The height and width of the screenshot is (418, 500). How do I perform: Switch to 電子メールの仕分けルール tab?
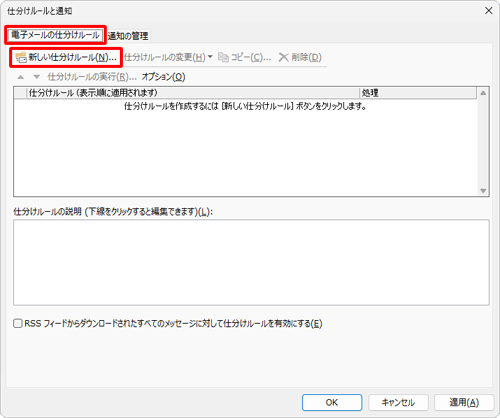pyautogui.click(x=55, y=35)
